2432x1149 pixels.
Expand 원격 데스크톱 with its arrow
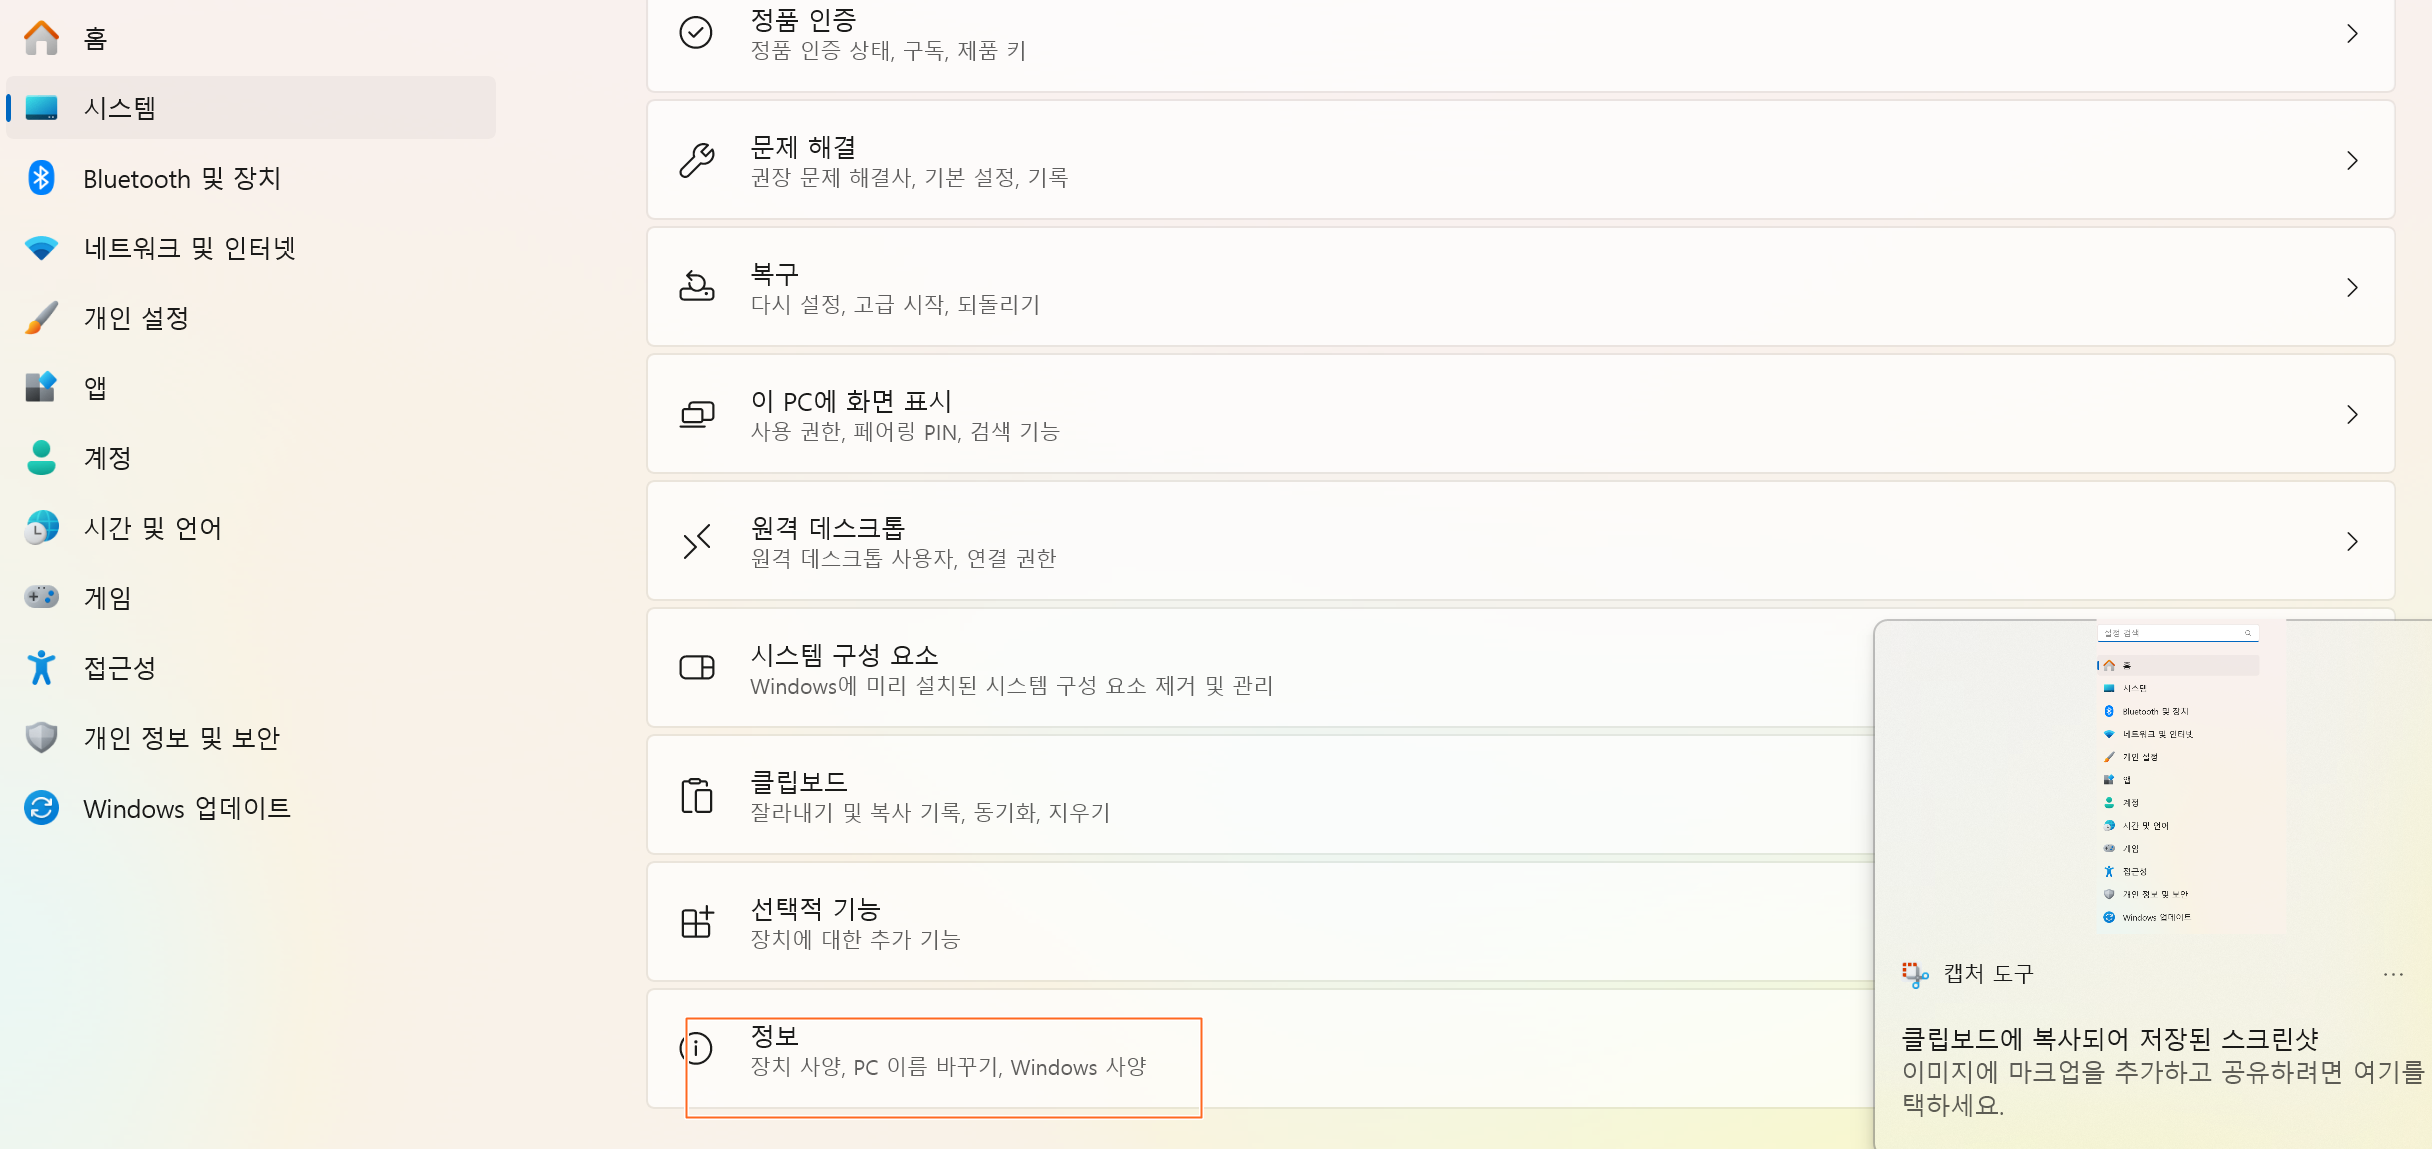(x=2352, y=541)
